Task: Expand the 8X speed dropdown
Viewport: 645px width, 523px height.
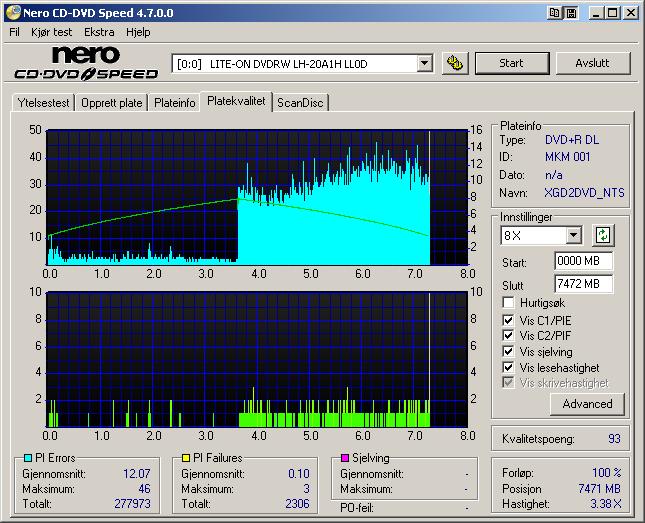Action: [x=573, y=235]
